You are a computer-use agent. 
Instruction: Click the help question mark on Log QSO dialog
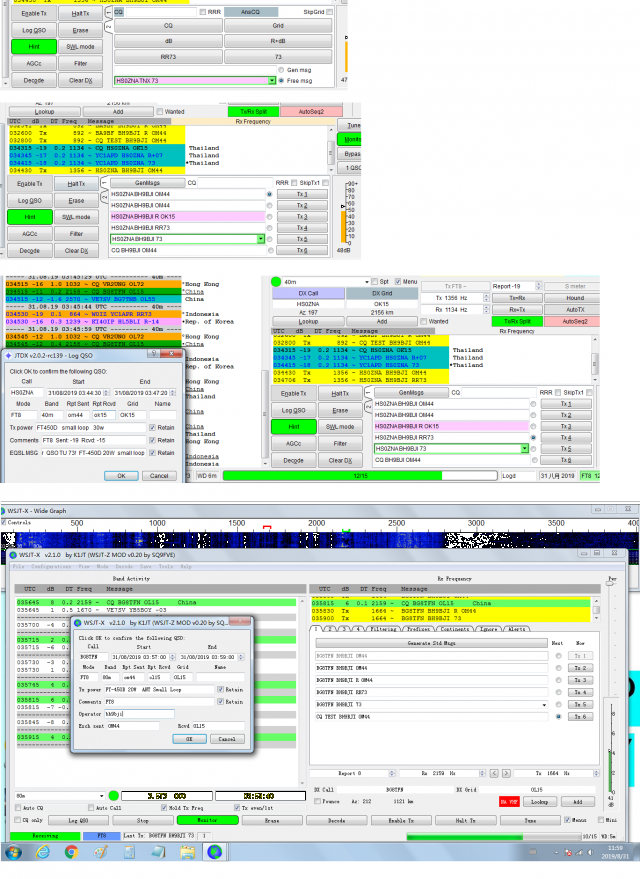click(x=154, y=354)
